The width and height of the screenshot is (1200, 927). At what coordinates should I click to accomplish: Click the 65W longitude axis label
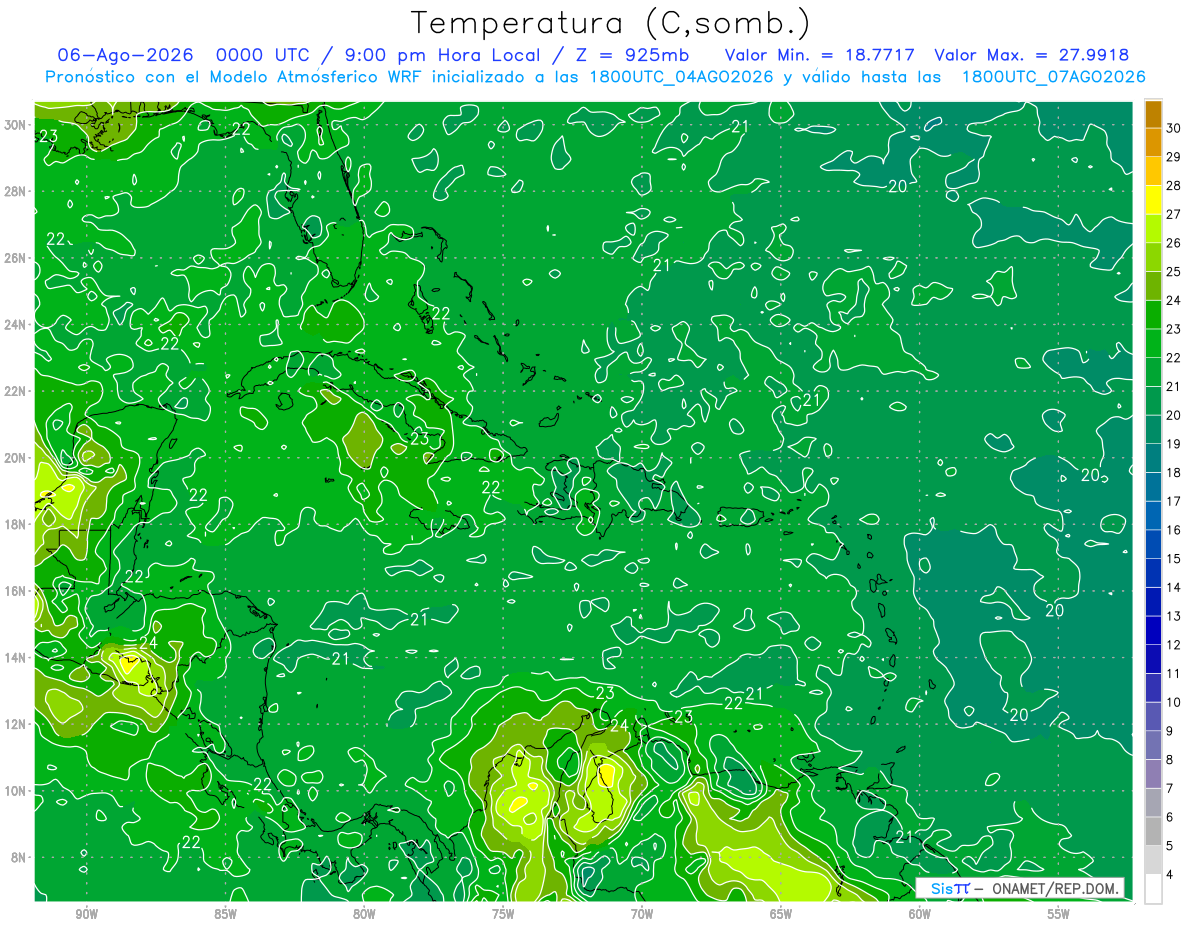coord(781,914)
